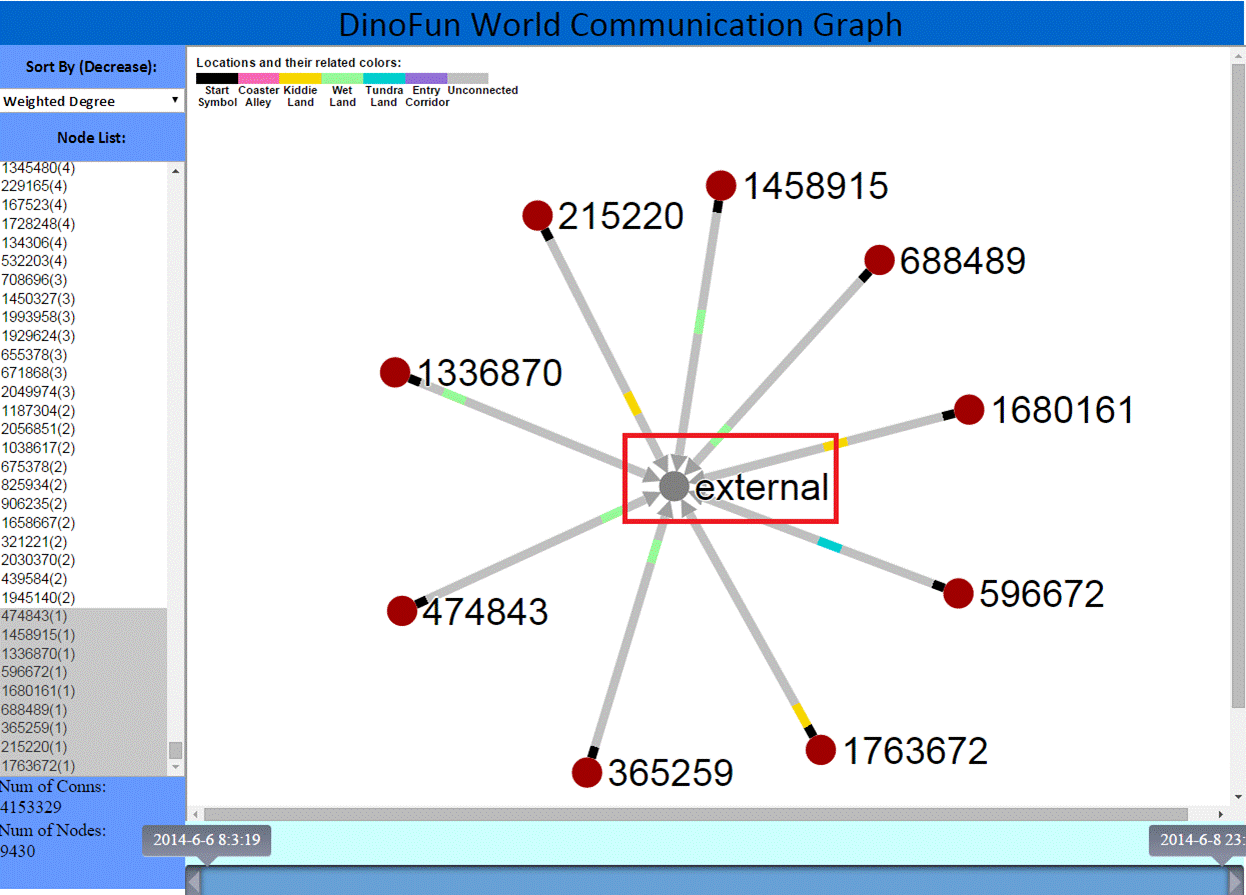This screenshot has width=1246, height=895.
Task: Click the red node 1763672
Action: pyautogui.click(x=821, y=750)
